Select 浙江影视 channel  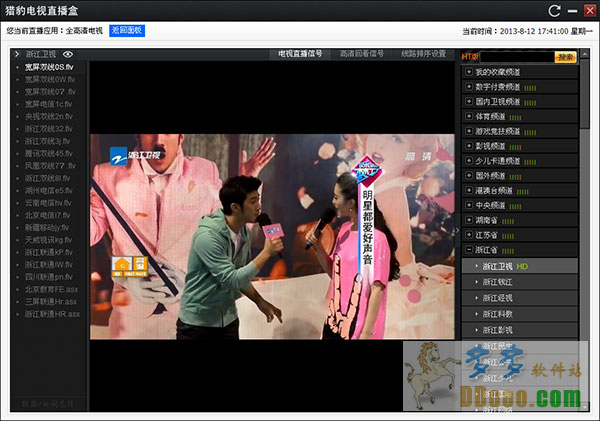click(520, 330)
